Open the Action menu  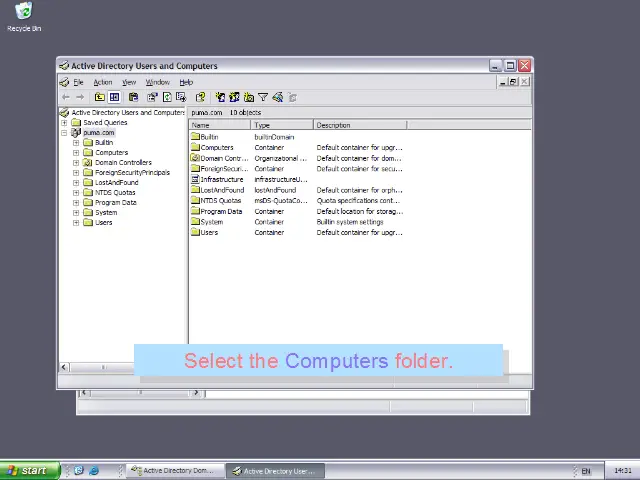103,82
